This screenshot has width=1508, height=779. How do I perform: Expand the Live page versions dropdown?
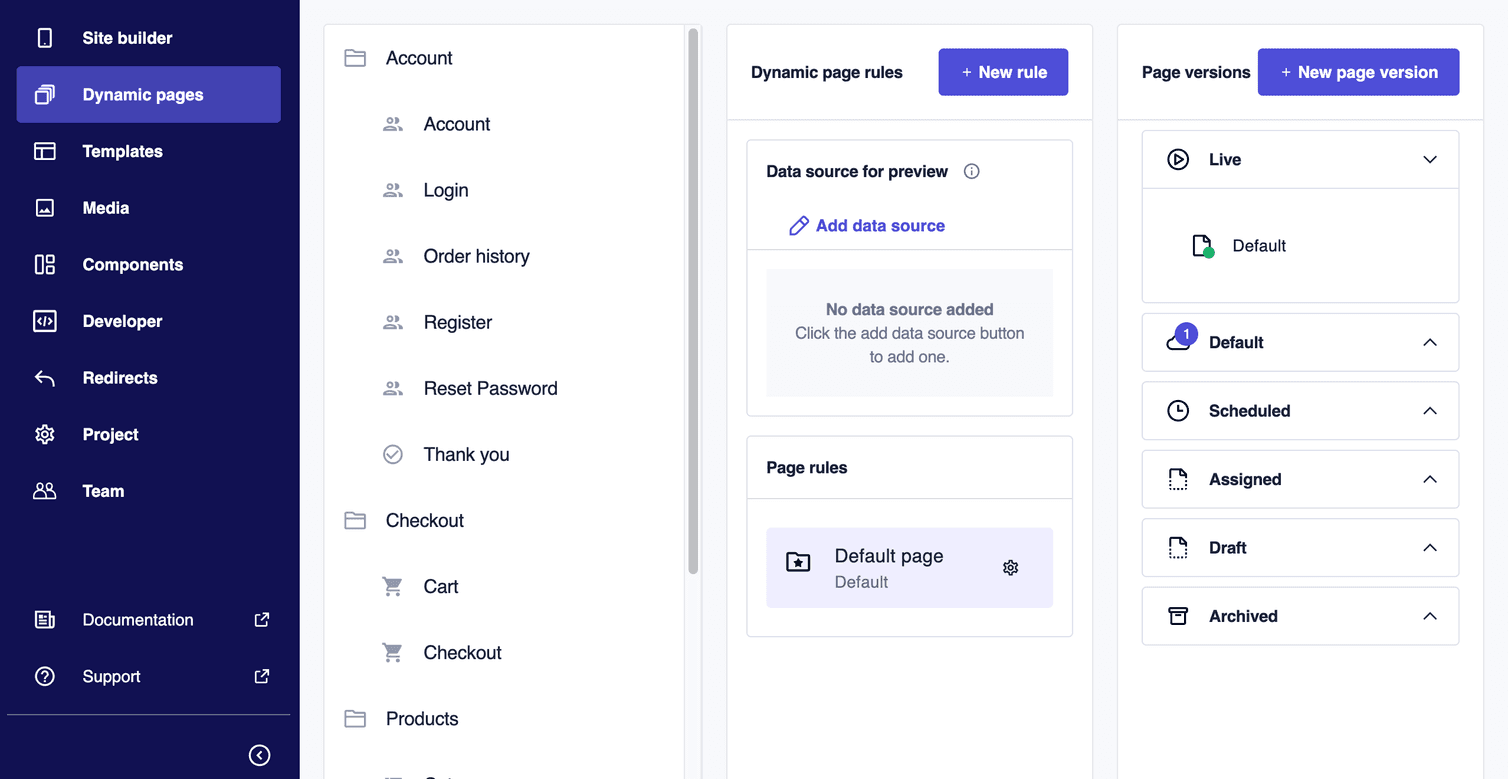tap(1430, 159)
